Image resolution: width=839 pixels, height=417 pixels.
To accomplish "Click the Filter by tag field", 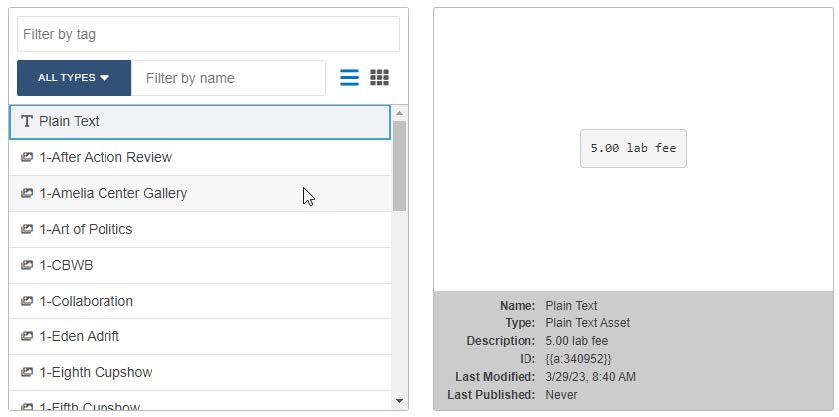I will coord(208,34).
